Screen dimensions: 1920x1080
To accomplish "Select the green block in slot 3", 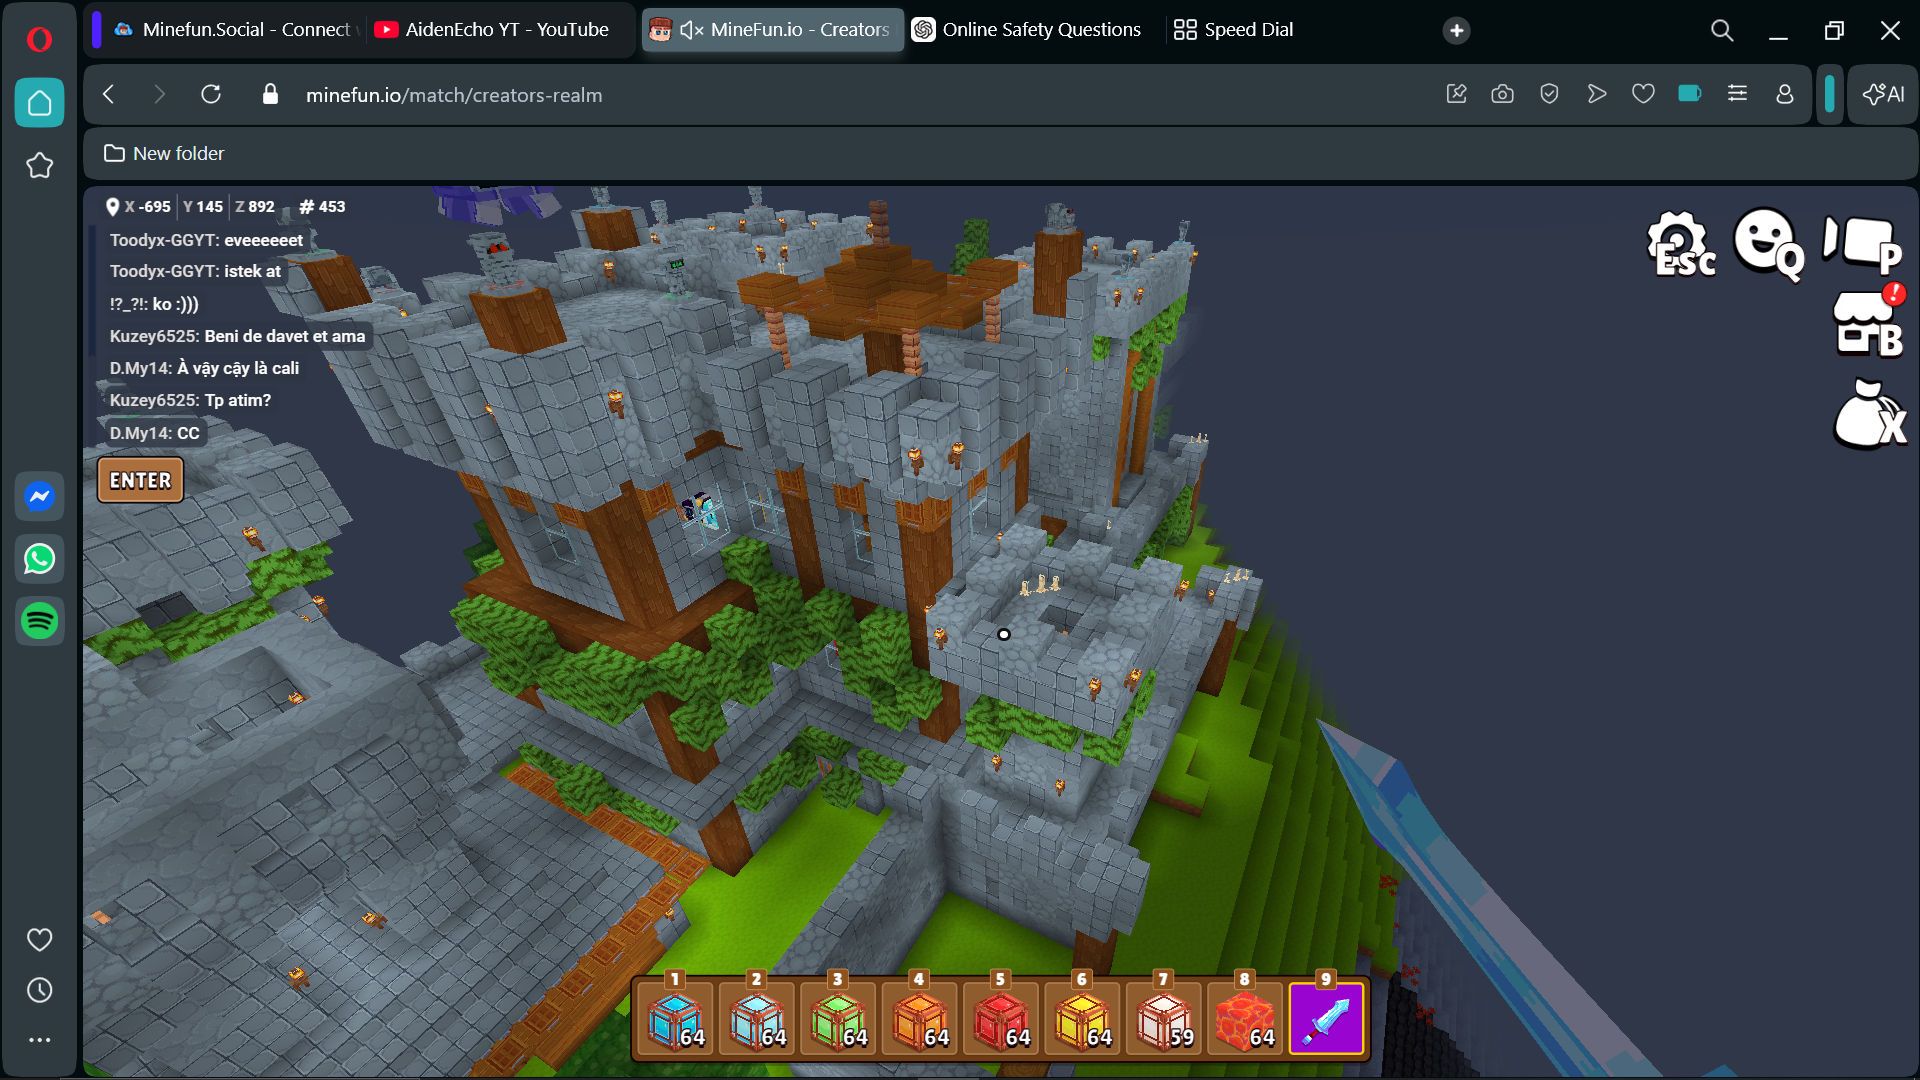I will (x=839, y=1018).
